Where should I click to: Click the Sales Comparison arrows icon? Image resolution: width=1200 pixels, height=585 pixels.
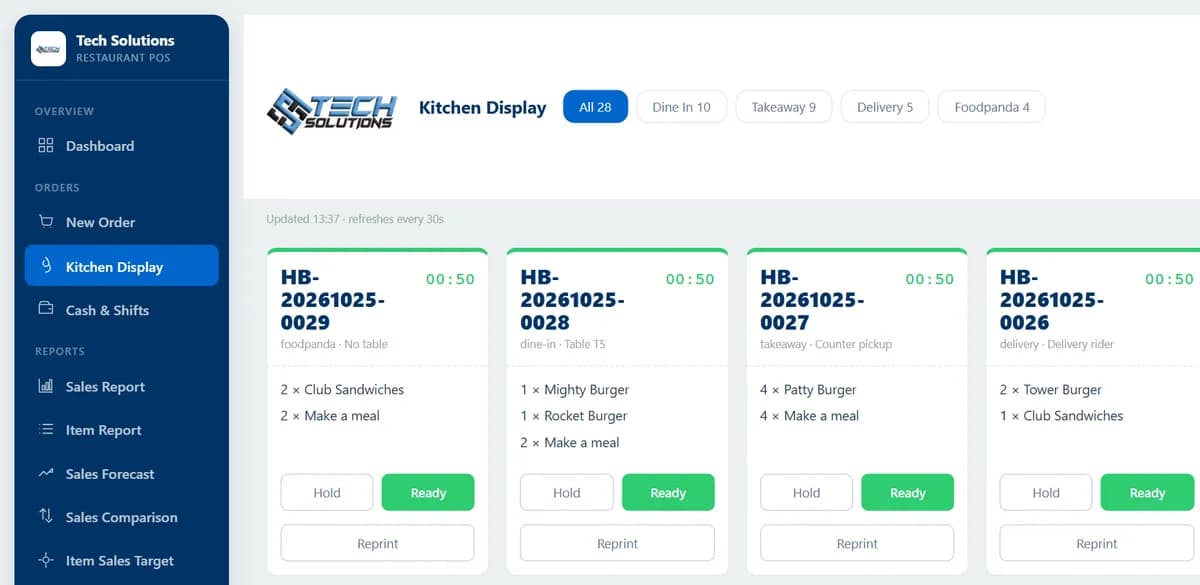[46, 516]
